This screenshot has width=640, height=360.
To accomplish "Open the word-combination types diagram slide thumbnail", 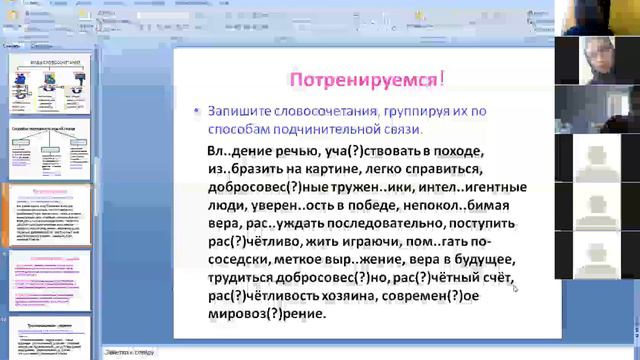I will coord(50,85).
